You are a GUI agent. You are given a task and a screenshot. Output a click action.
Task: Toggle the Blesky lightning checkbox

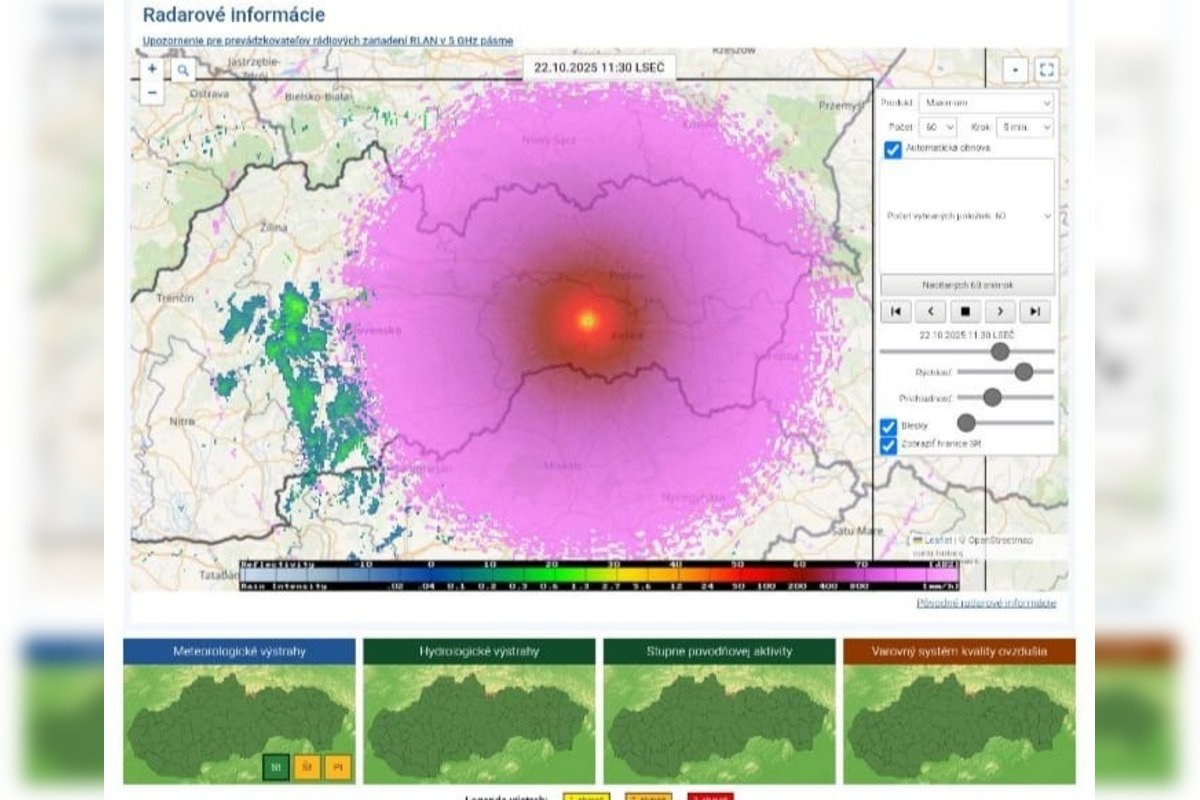886,424
